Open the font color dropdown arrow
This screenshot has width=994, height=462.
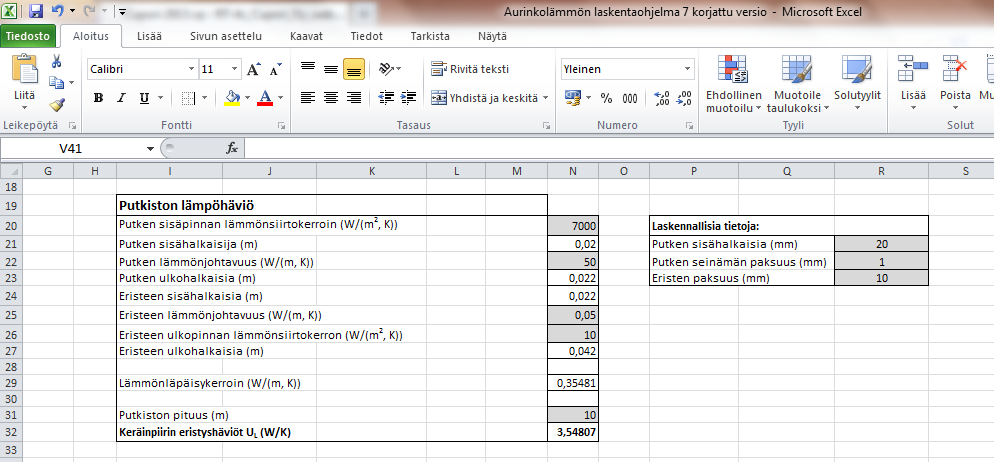(280, 98)
